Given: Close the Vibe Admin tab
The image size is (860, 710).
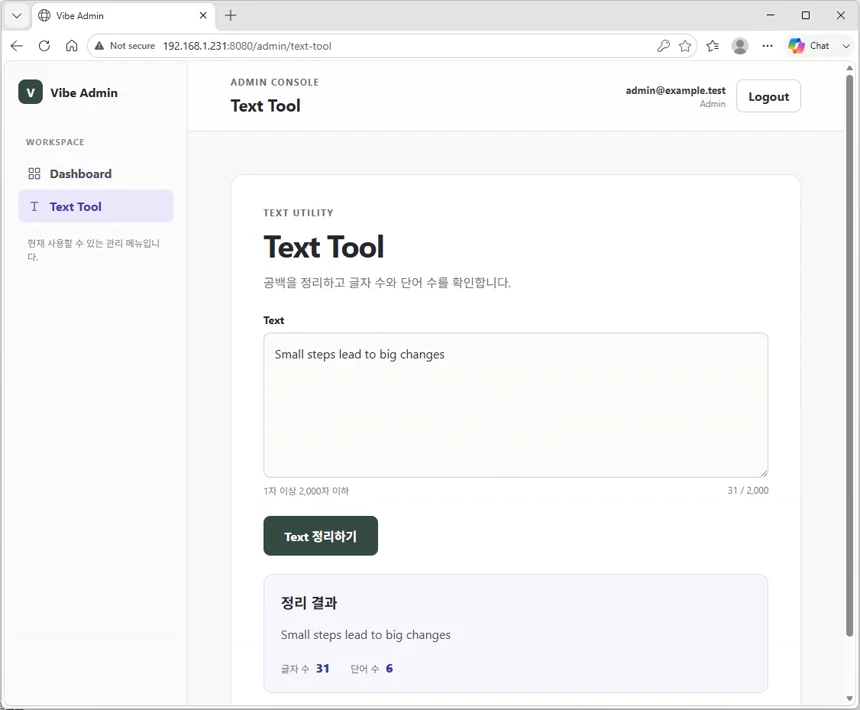Looking at the screenshot, I should (x=203, y=15).
